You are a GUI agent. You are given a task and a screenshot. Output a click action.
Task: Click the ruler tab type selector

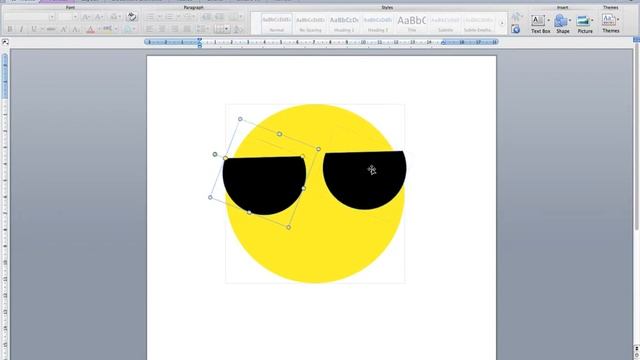[5, 42]
